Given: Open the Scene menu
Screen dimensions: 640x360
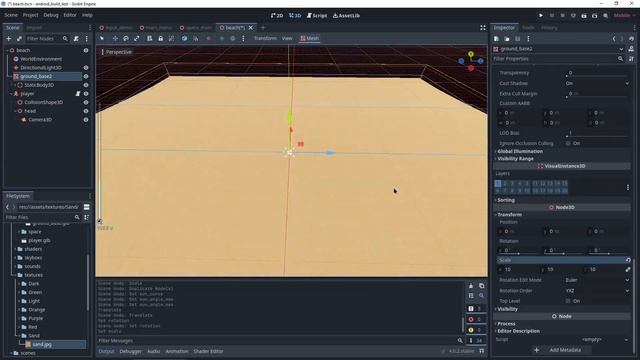Looking at the screenshot, I should click(11, 15).
